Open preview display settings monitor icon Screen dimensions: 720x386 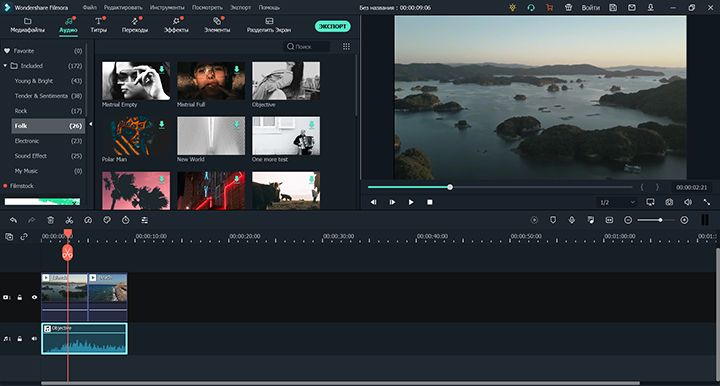pyautogui.click(x=650, y=202)
